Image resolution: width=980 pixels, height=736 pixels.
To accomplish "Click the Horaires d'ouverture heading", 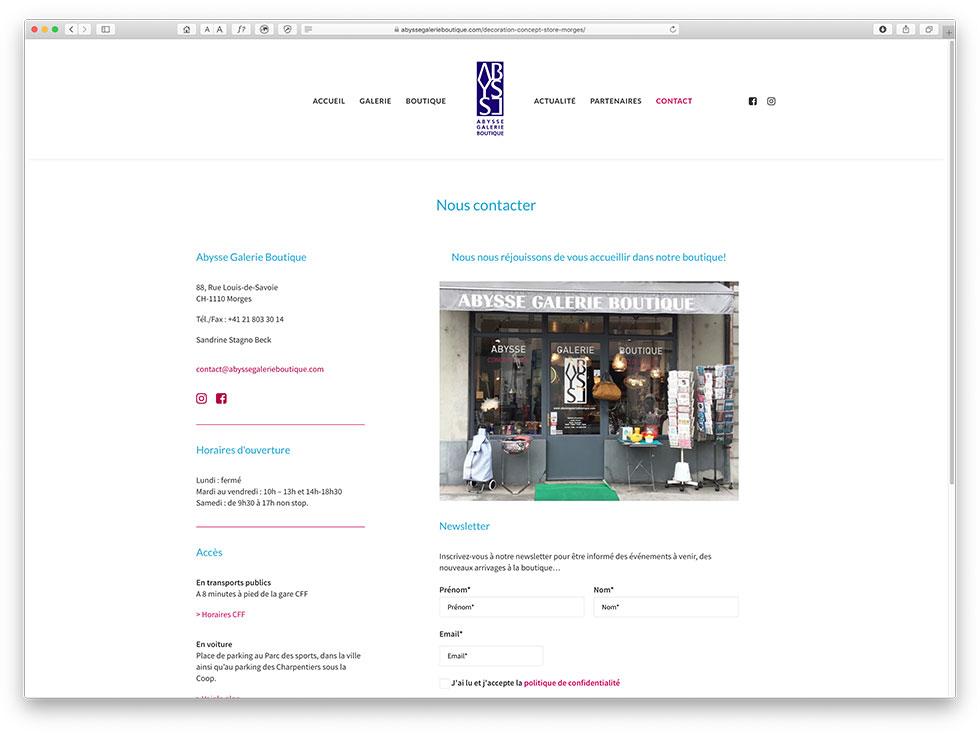I will 243,450.
